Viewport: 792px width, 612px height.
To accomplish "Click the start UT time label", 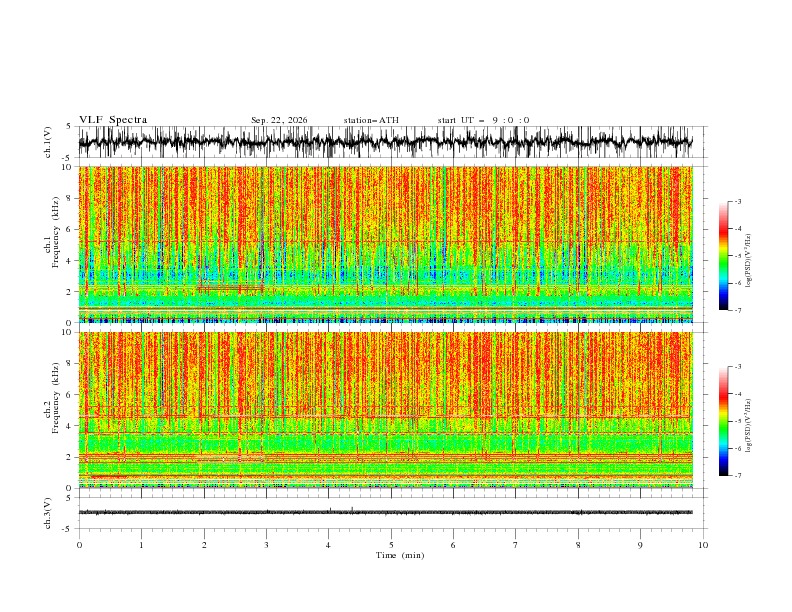I will (483, 120).
